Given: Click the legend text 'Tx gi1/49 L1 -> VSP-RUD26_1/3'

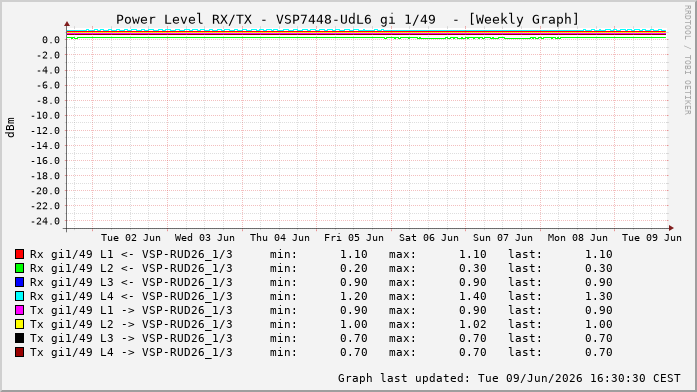Looking at the screenshot, I should pyautogui.click(x=131, y=310).
